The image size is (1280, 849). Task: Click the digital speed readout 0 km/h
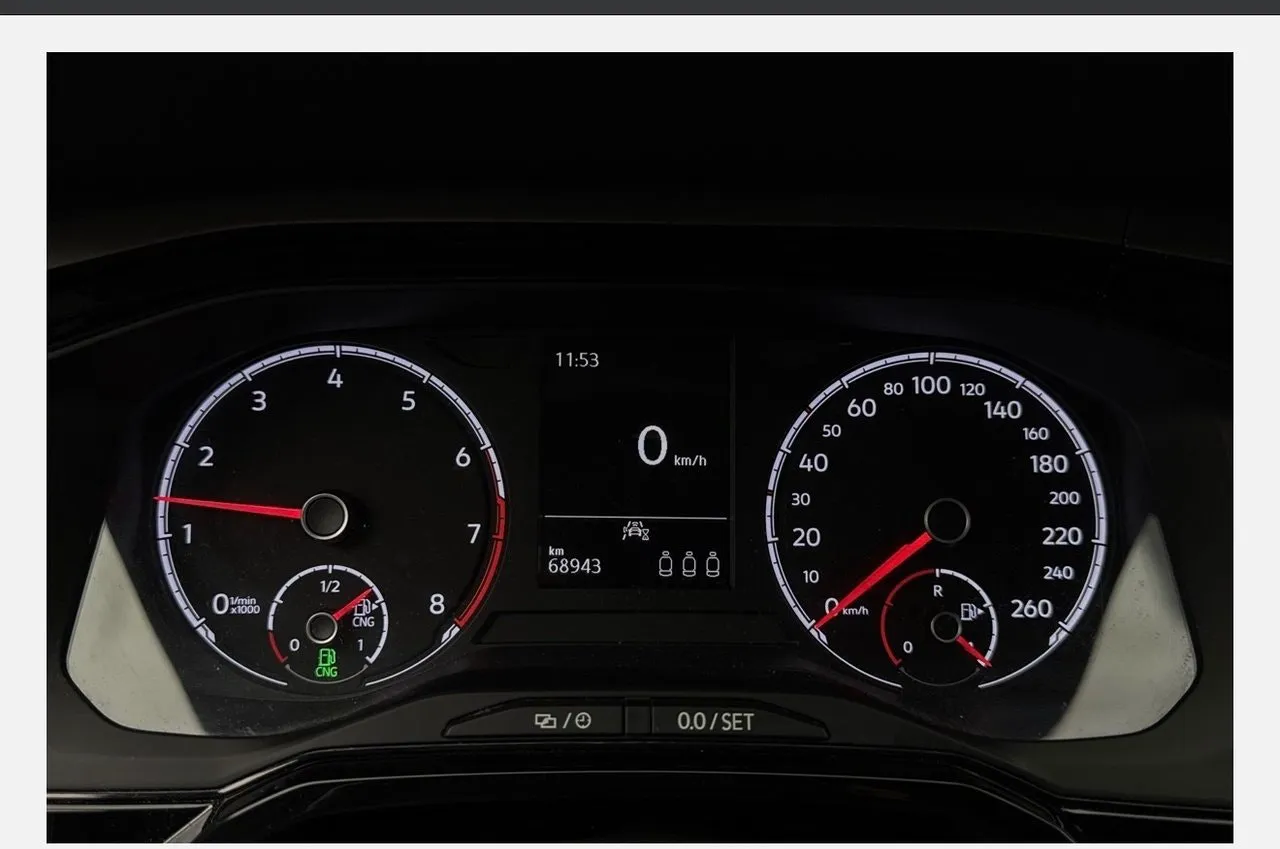click(x=671, y=446)
